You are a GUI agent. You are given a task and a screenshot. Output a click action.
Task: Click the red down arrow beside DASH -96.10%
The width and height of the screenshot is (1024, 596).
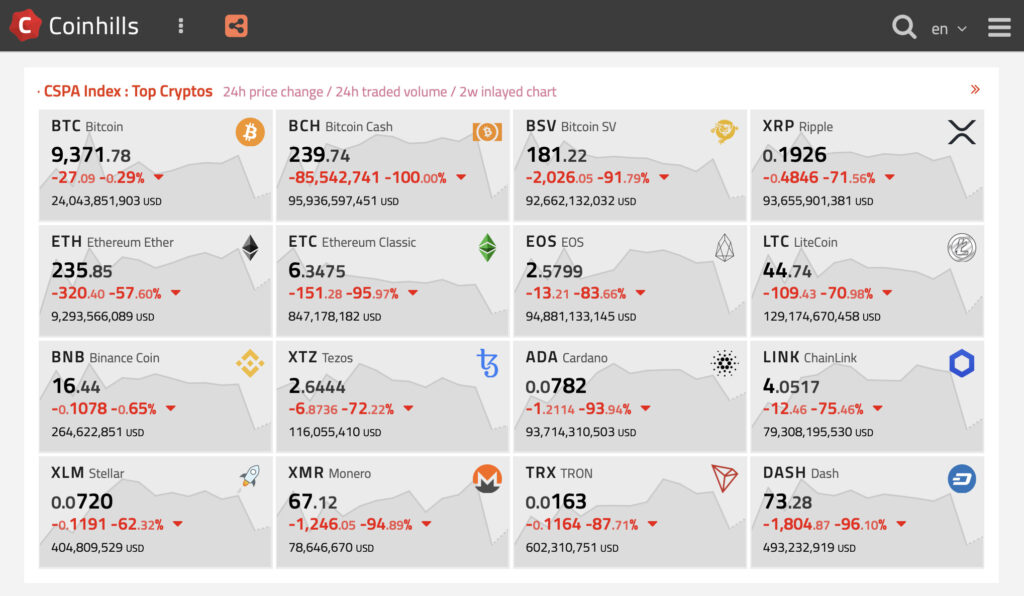[901, 524]
